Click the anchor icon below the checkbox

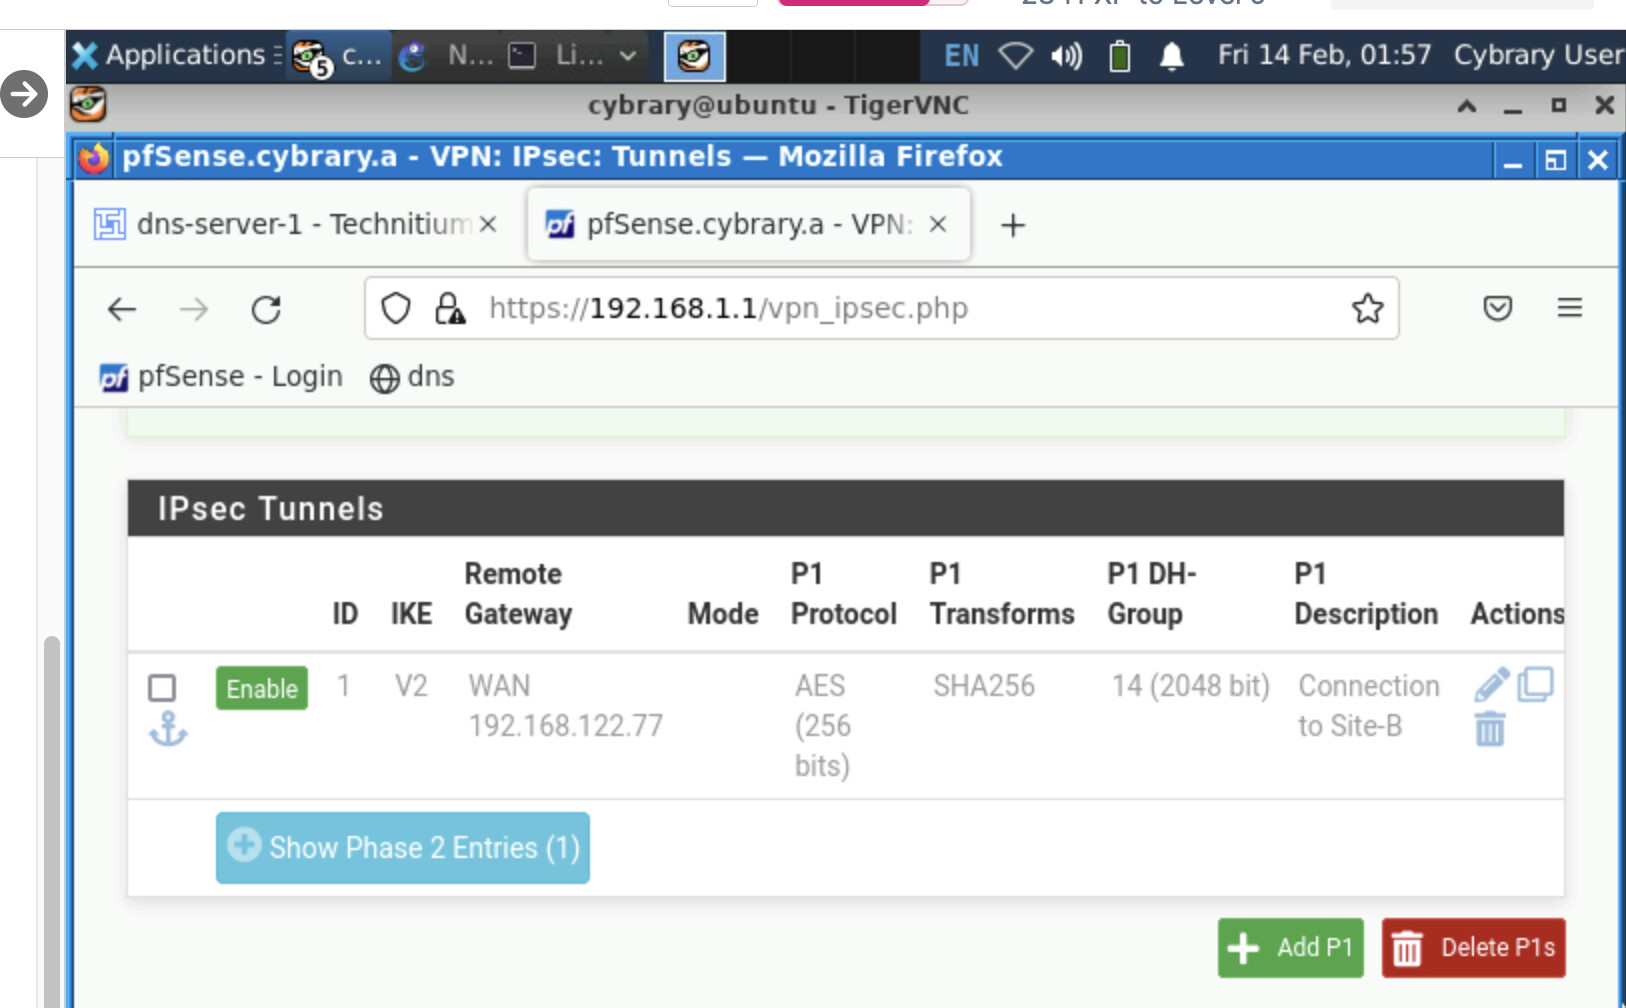(168, 730)
